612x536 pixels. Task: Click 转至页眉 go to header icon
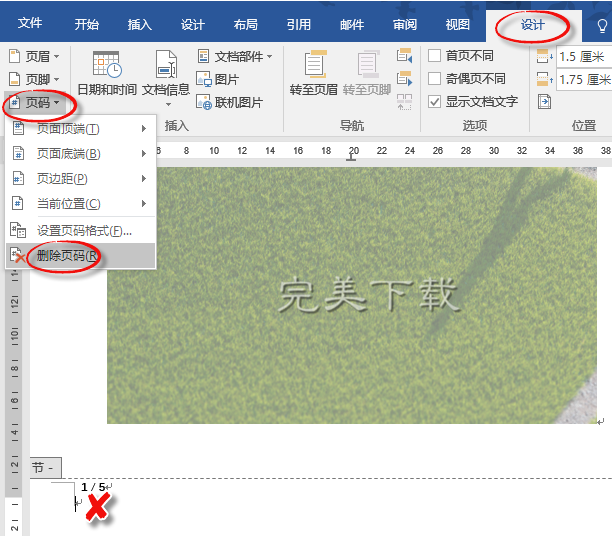coord(315,64)
